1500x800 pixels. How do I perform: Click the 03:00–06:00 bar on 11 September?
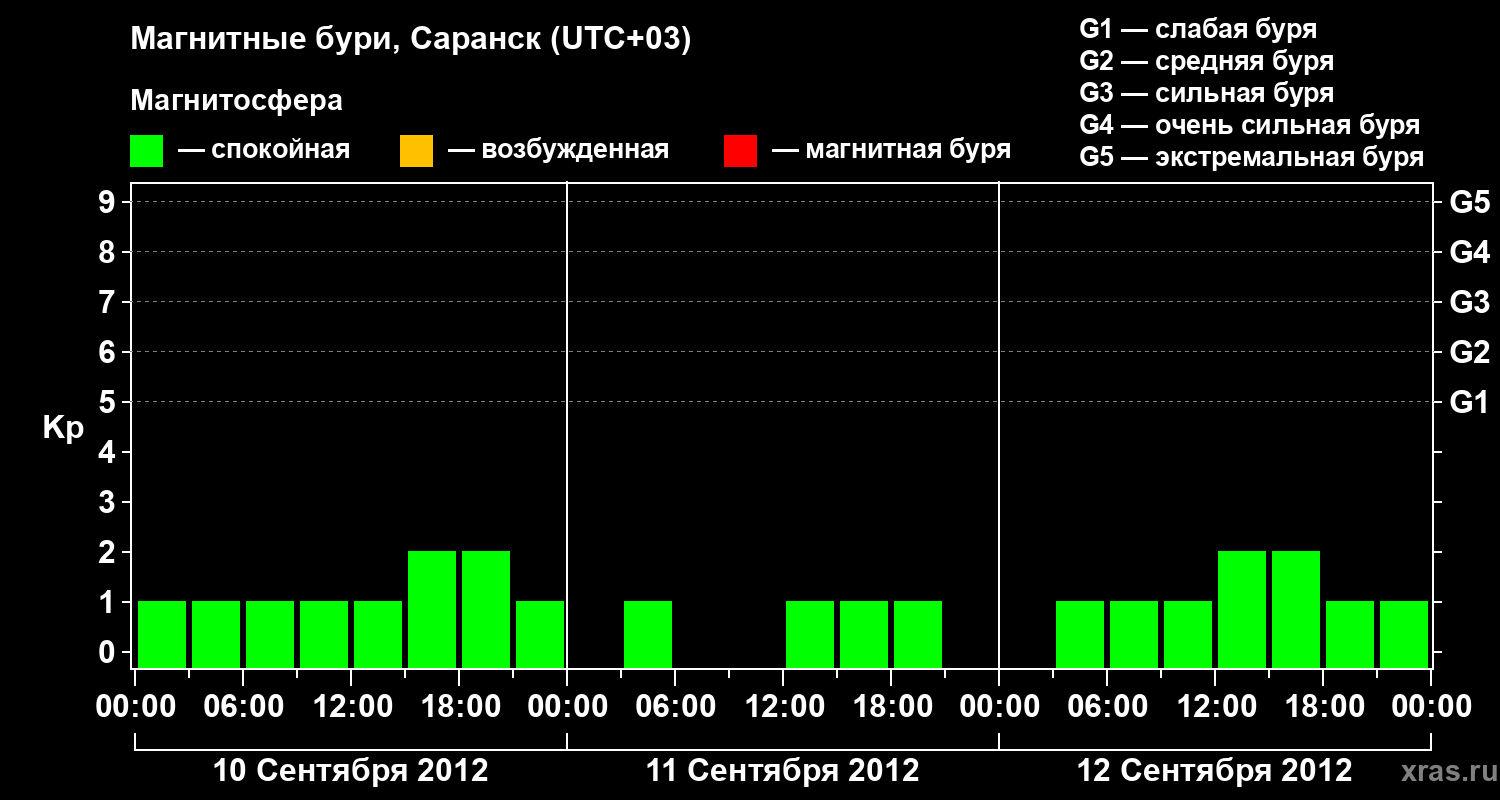coord(648,634)
